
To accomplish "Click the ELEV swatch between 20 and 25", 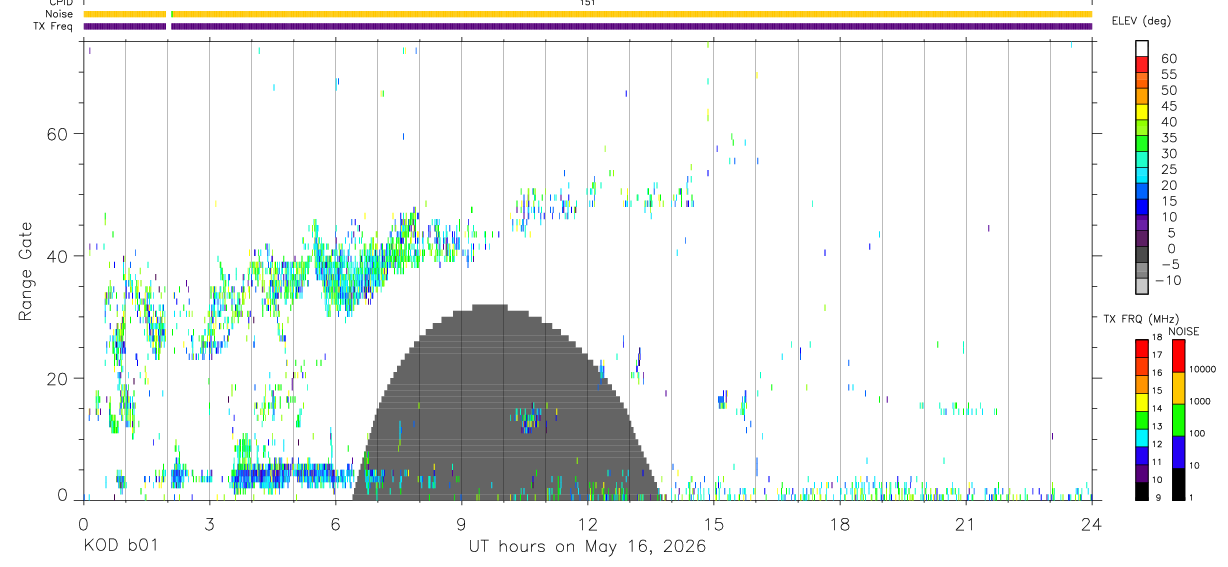I will pyautogui.click(x=1142, y=176).
